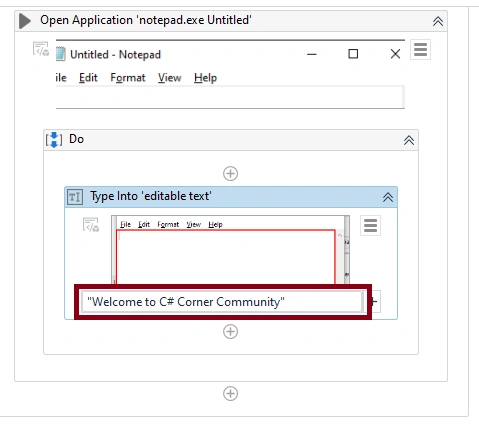Click Edit in the small Type Into screenshot

tap(144, 224)
